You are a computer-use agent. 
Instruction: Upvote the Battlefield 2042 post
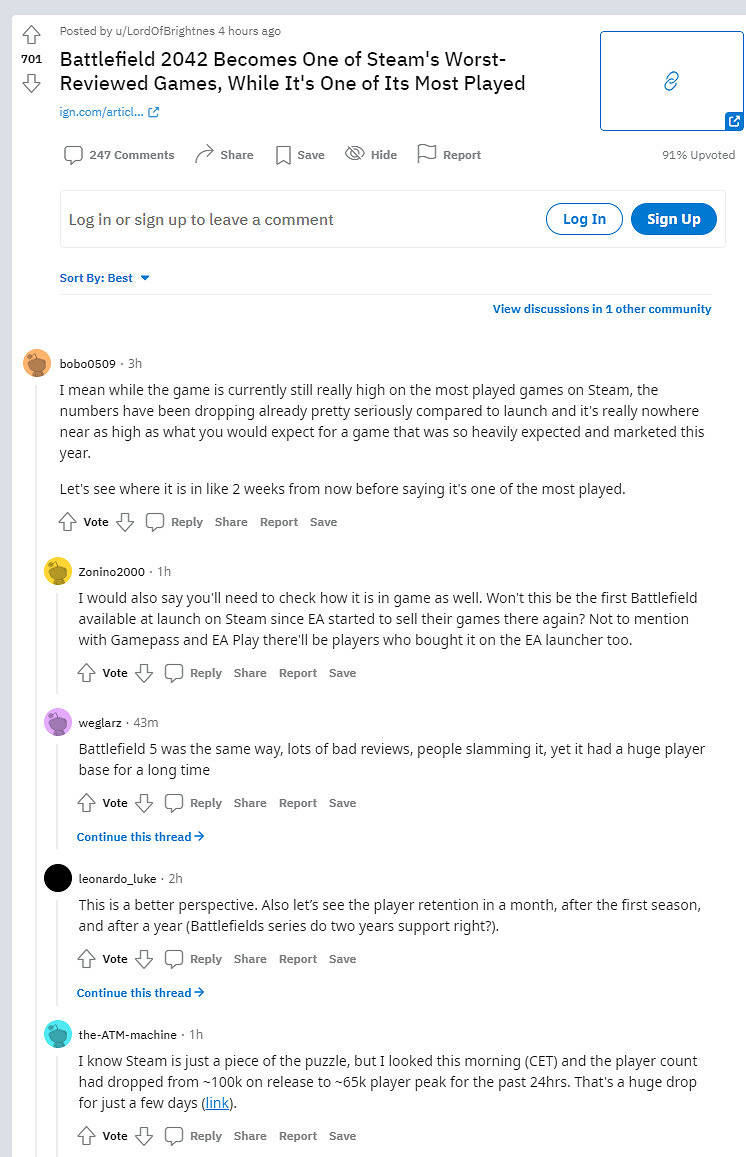31,35
